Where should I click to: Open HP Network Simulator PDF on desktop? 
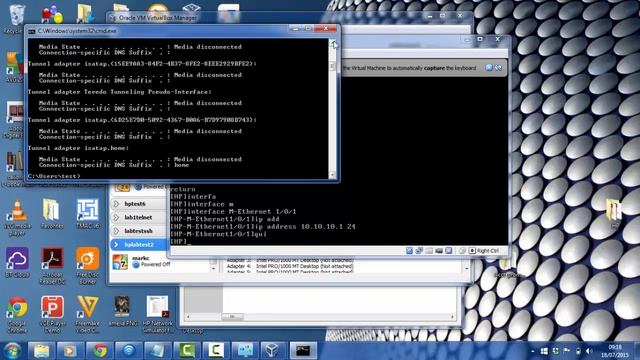click(x=158, y=313)
